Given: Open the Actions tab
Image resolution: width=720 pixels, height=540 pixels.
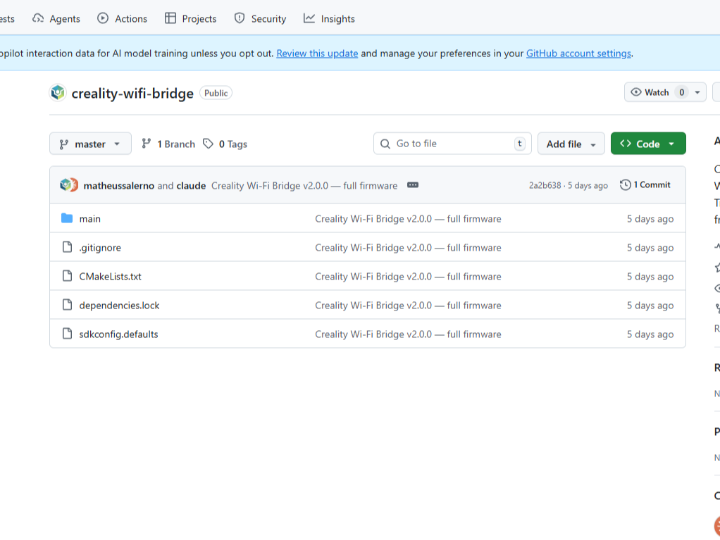Looking at the screenshot, I should tap(122, 19).
